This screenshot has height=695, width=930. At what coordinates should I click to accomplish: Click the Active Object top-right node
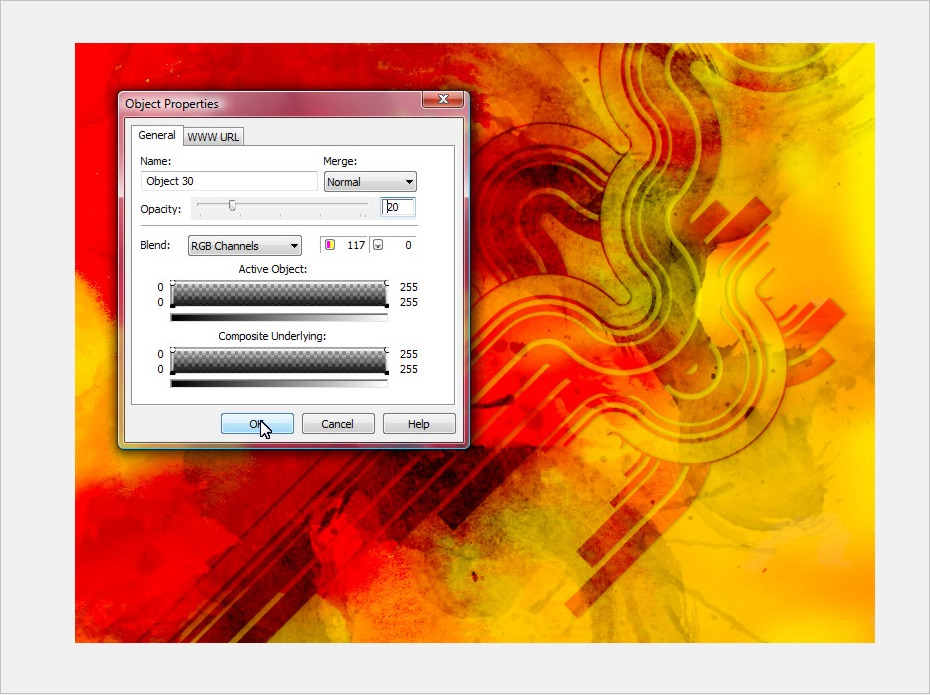click(386, 283)
